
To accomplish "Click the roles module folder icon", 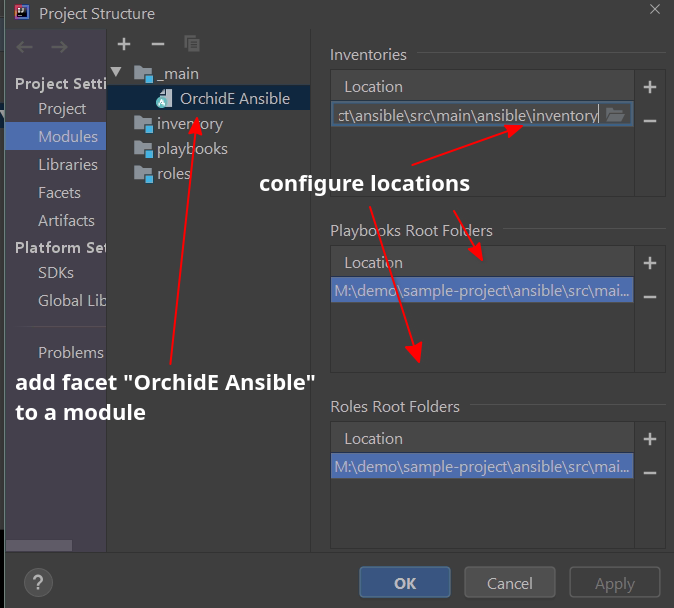I will click(143, 174).
